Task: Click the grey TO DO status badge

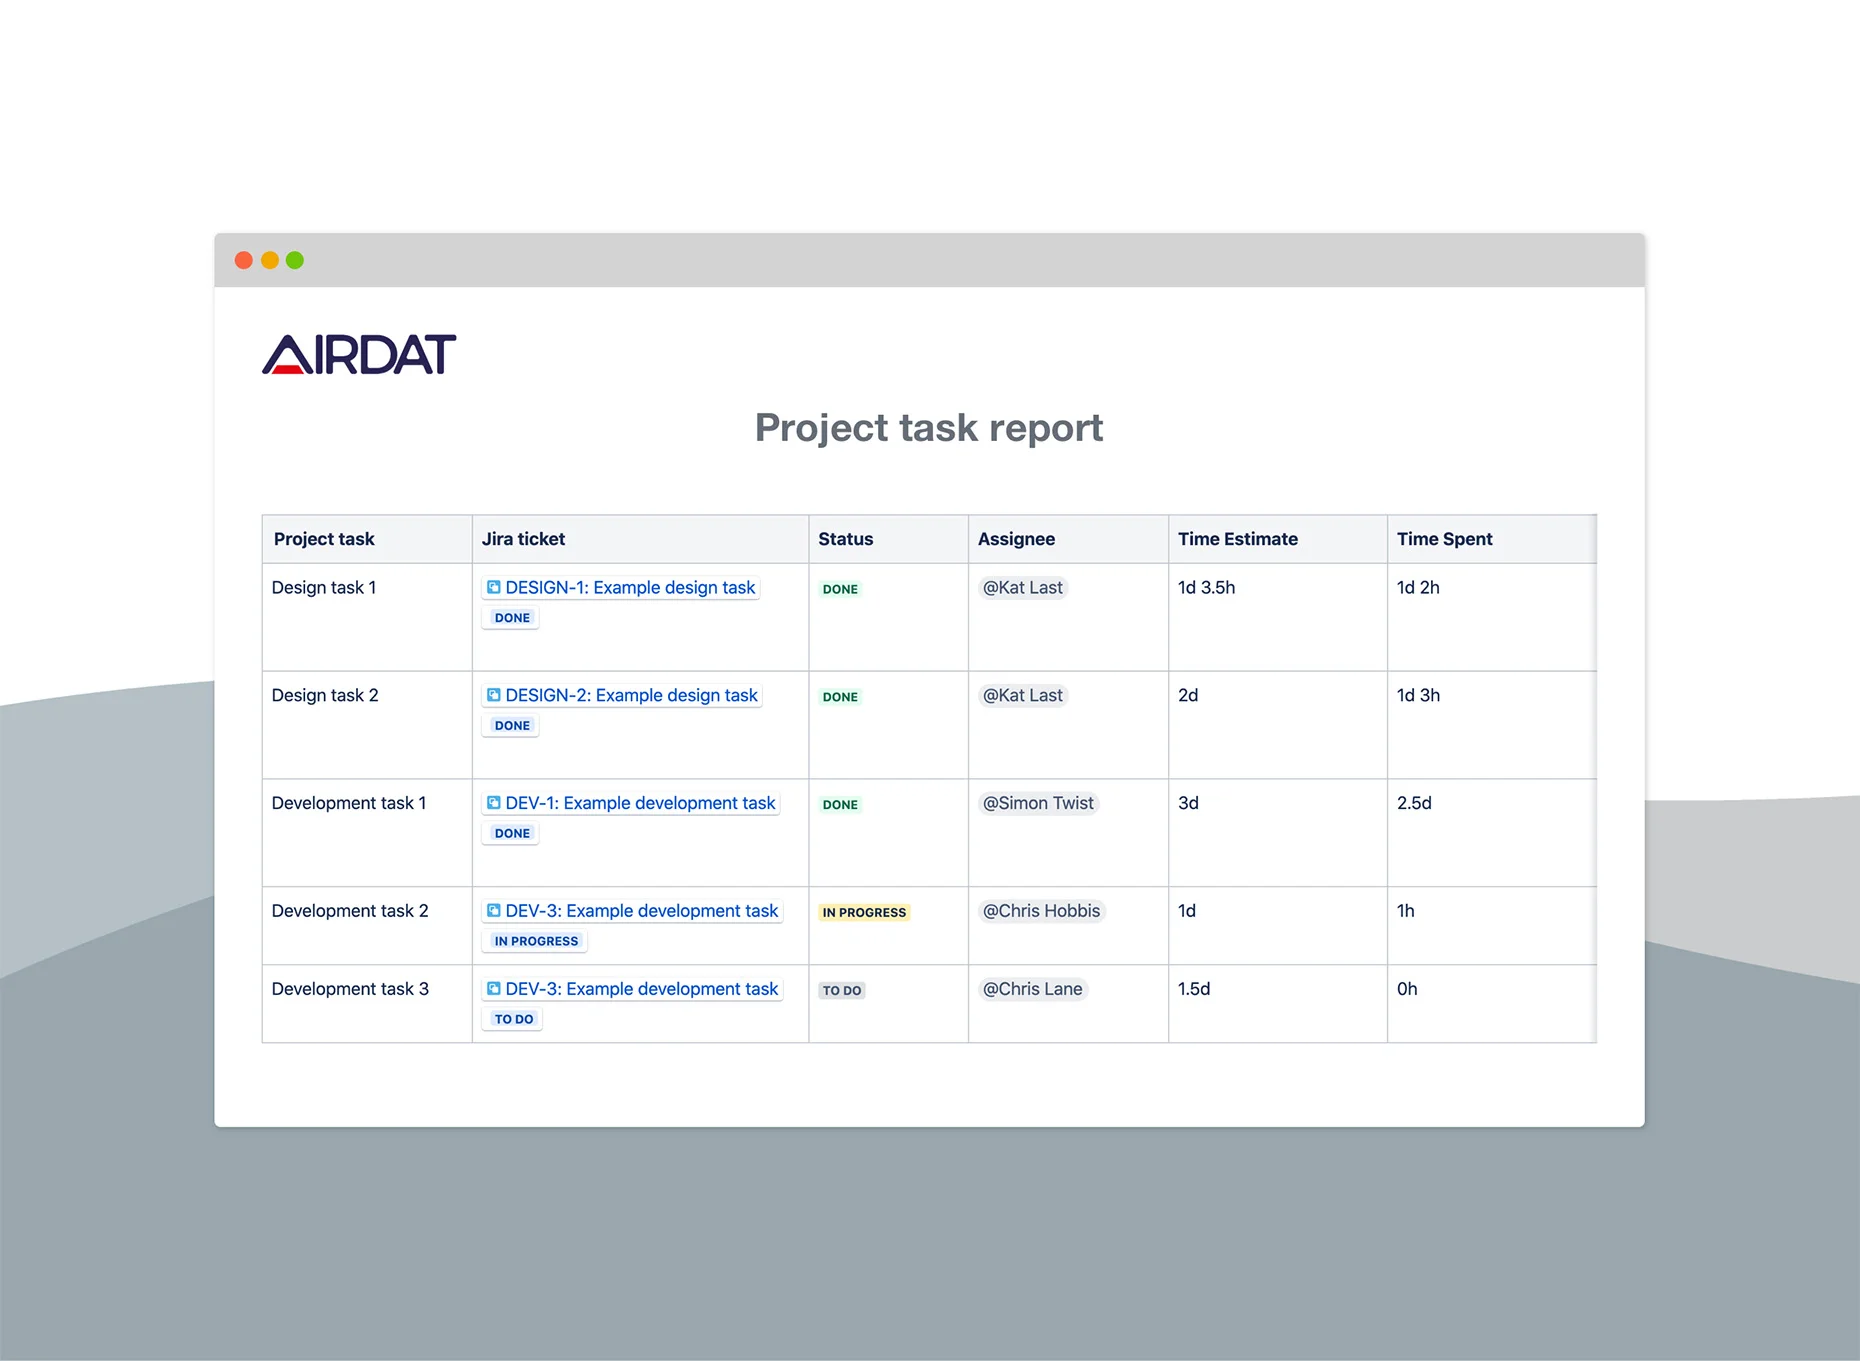Action: coord(842,991)
